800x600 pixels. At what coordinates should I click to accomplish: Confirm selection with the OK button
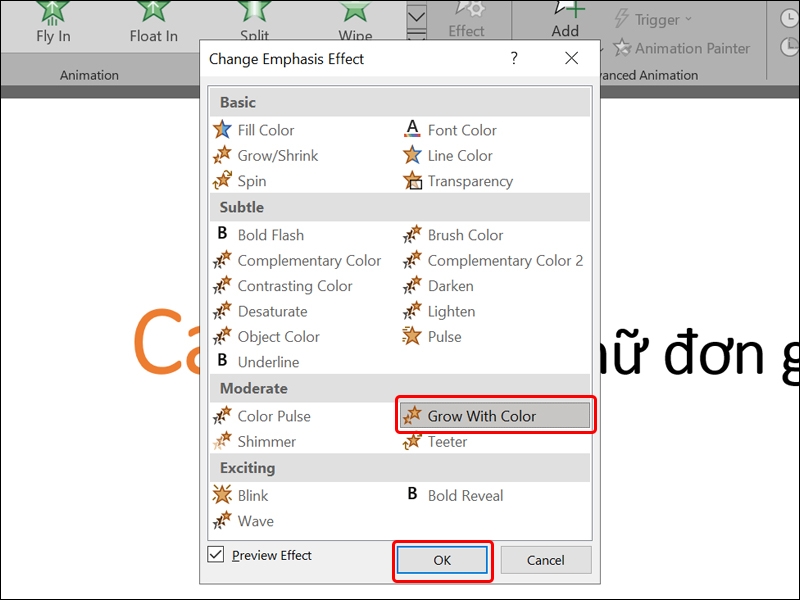(x=441, y=561)
